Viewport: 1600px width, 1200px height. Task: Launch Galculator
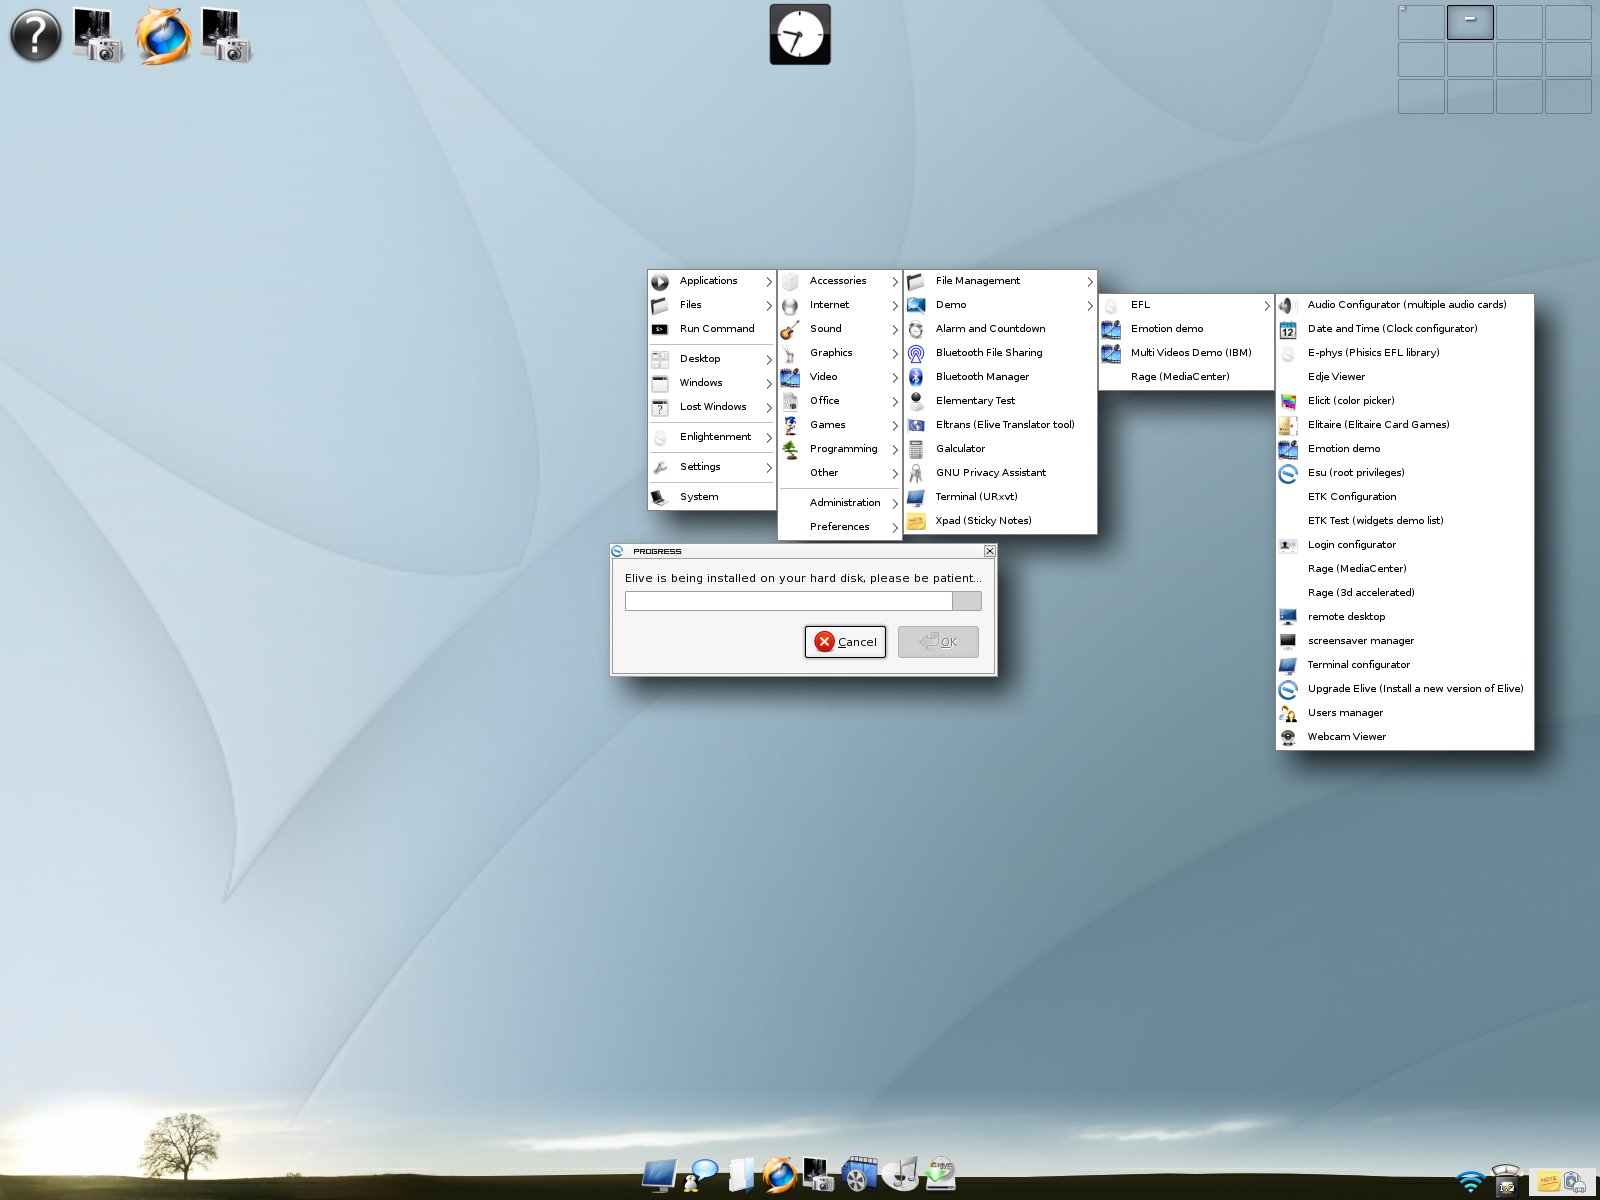[1000, 449]
